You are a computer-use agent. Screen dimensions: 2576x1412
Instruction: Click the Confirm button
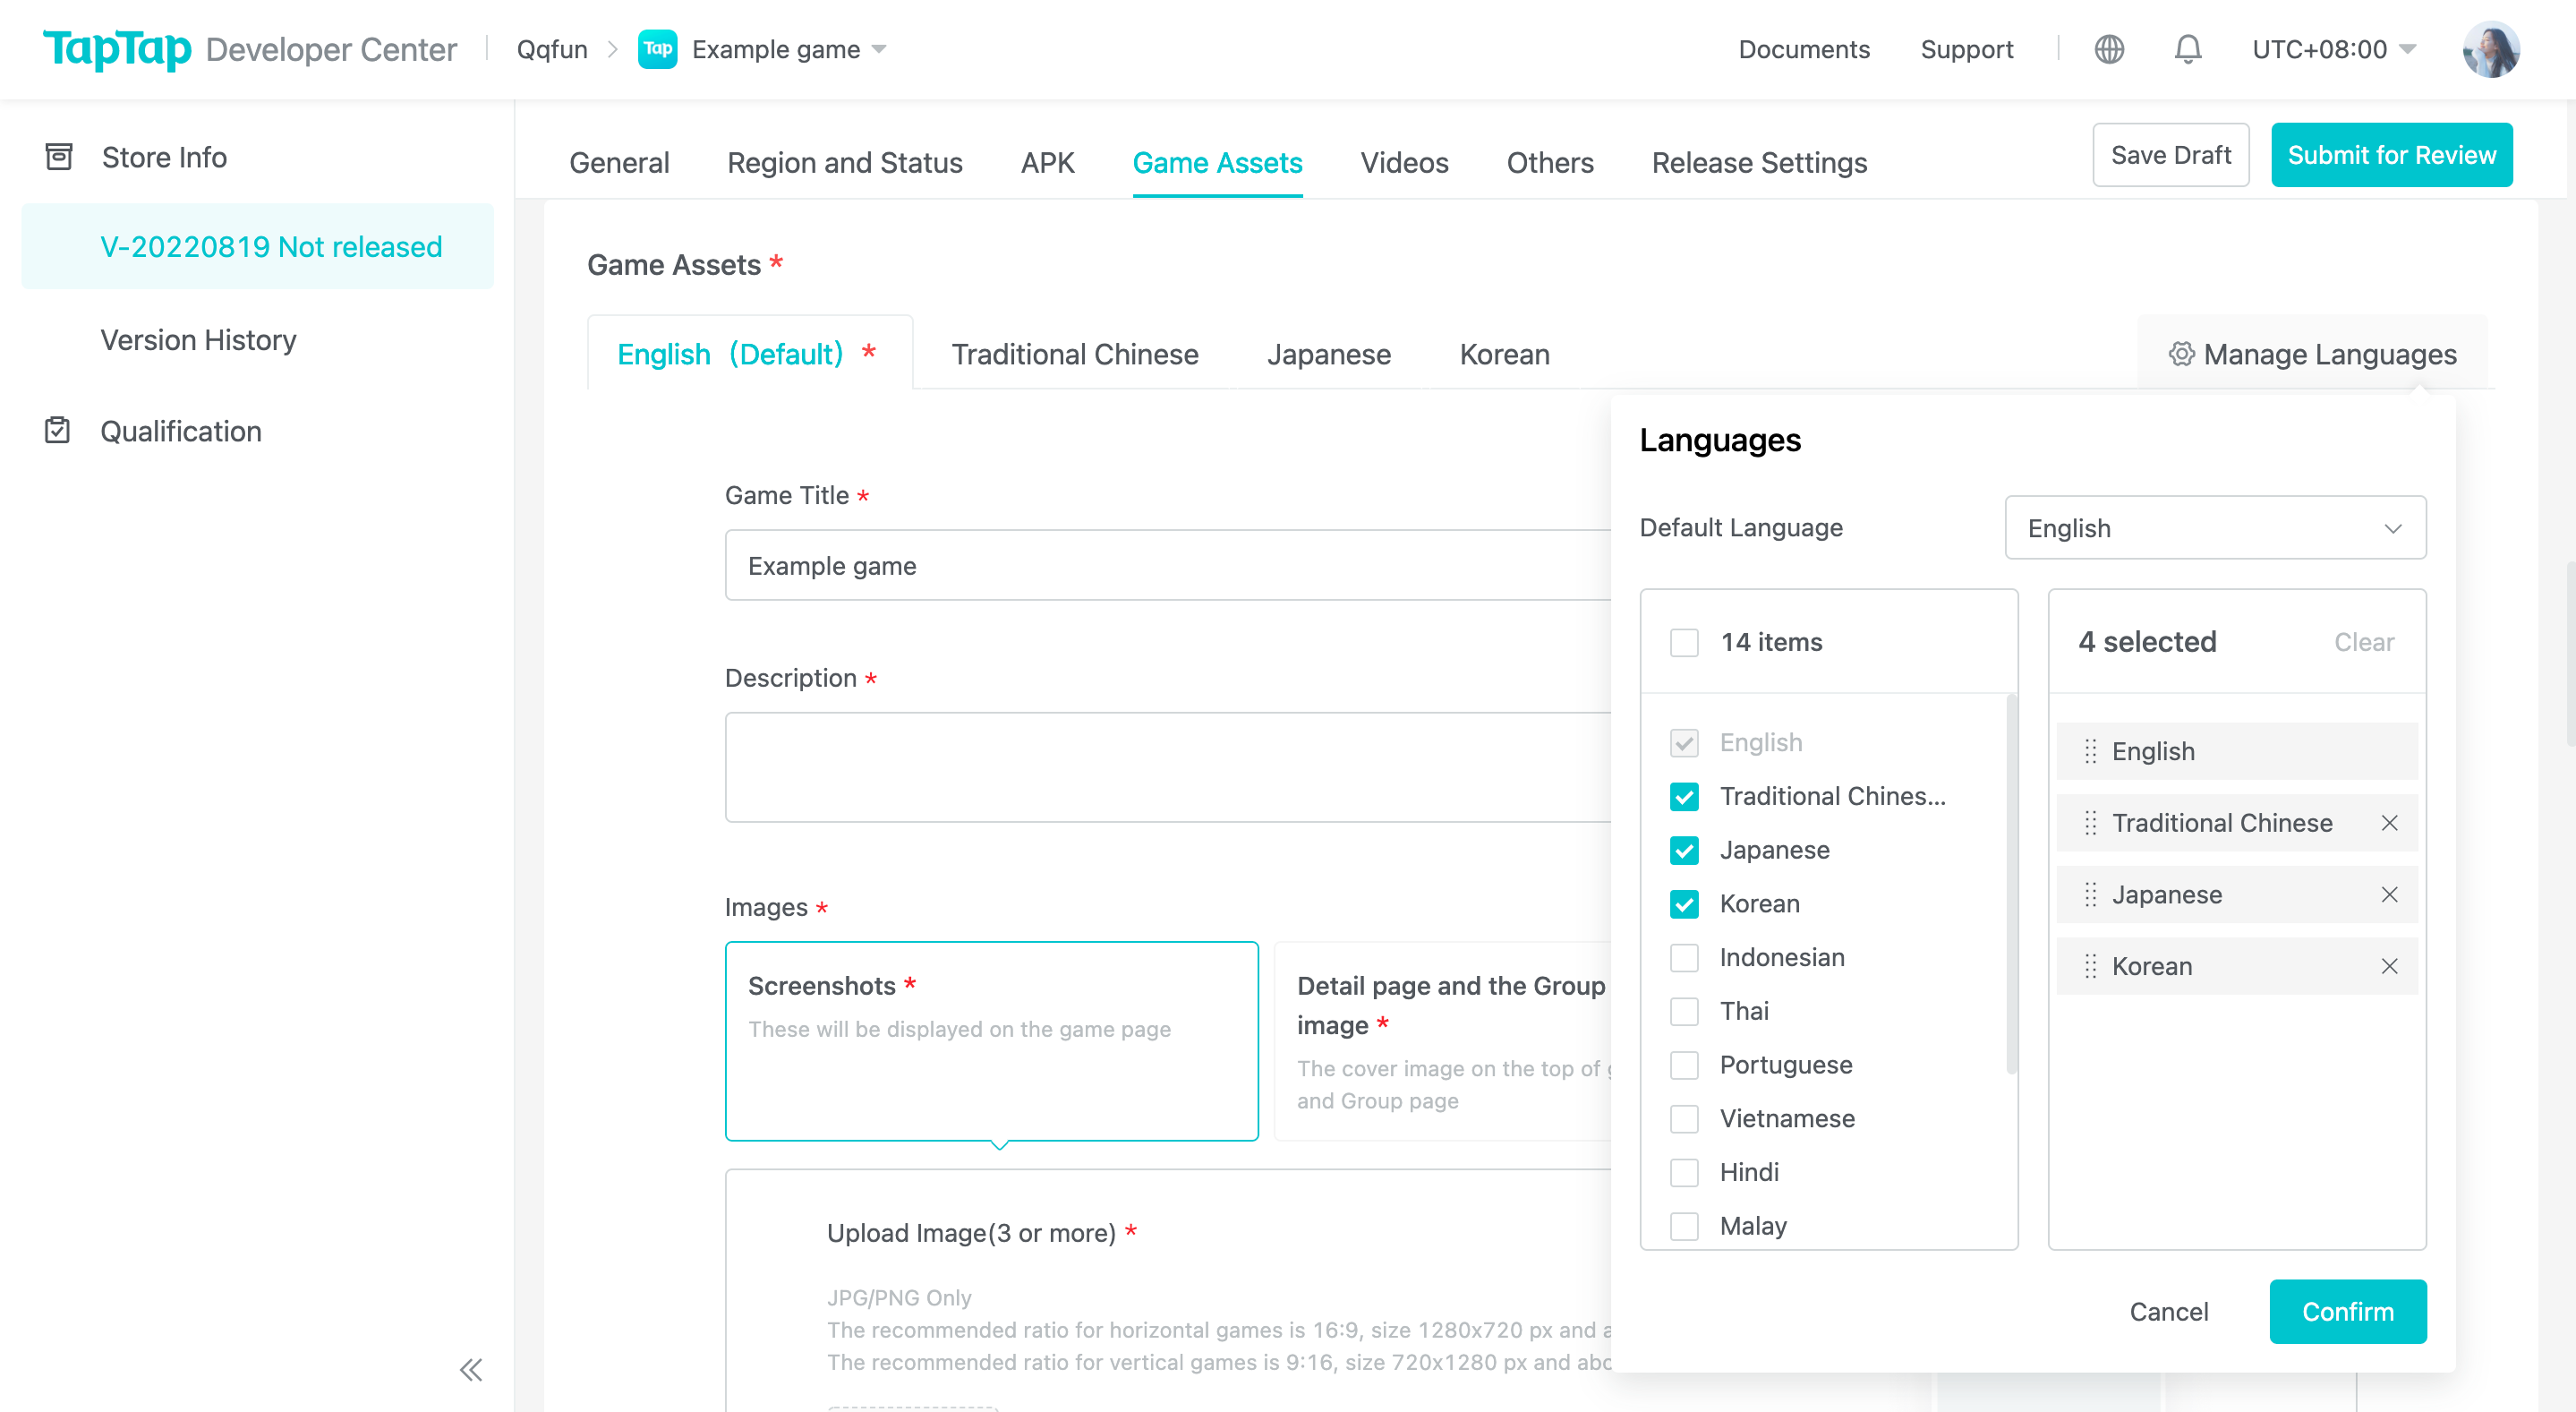pos(2347,1311)
